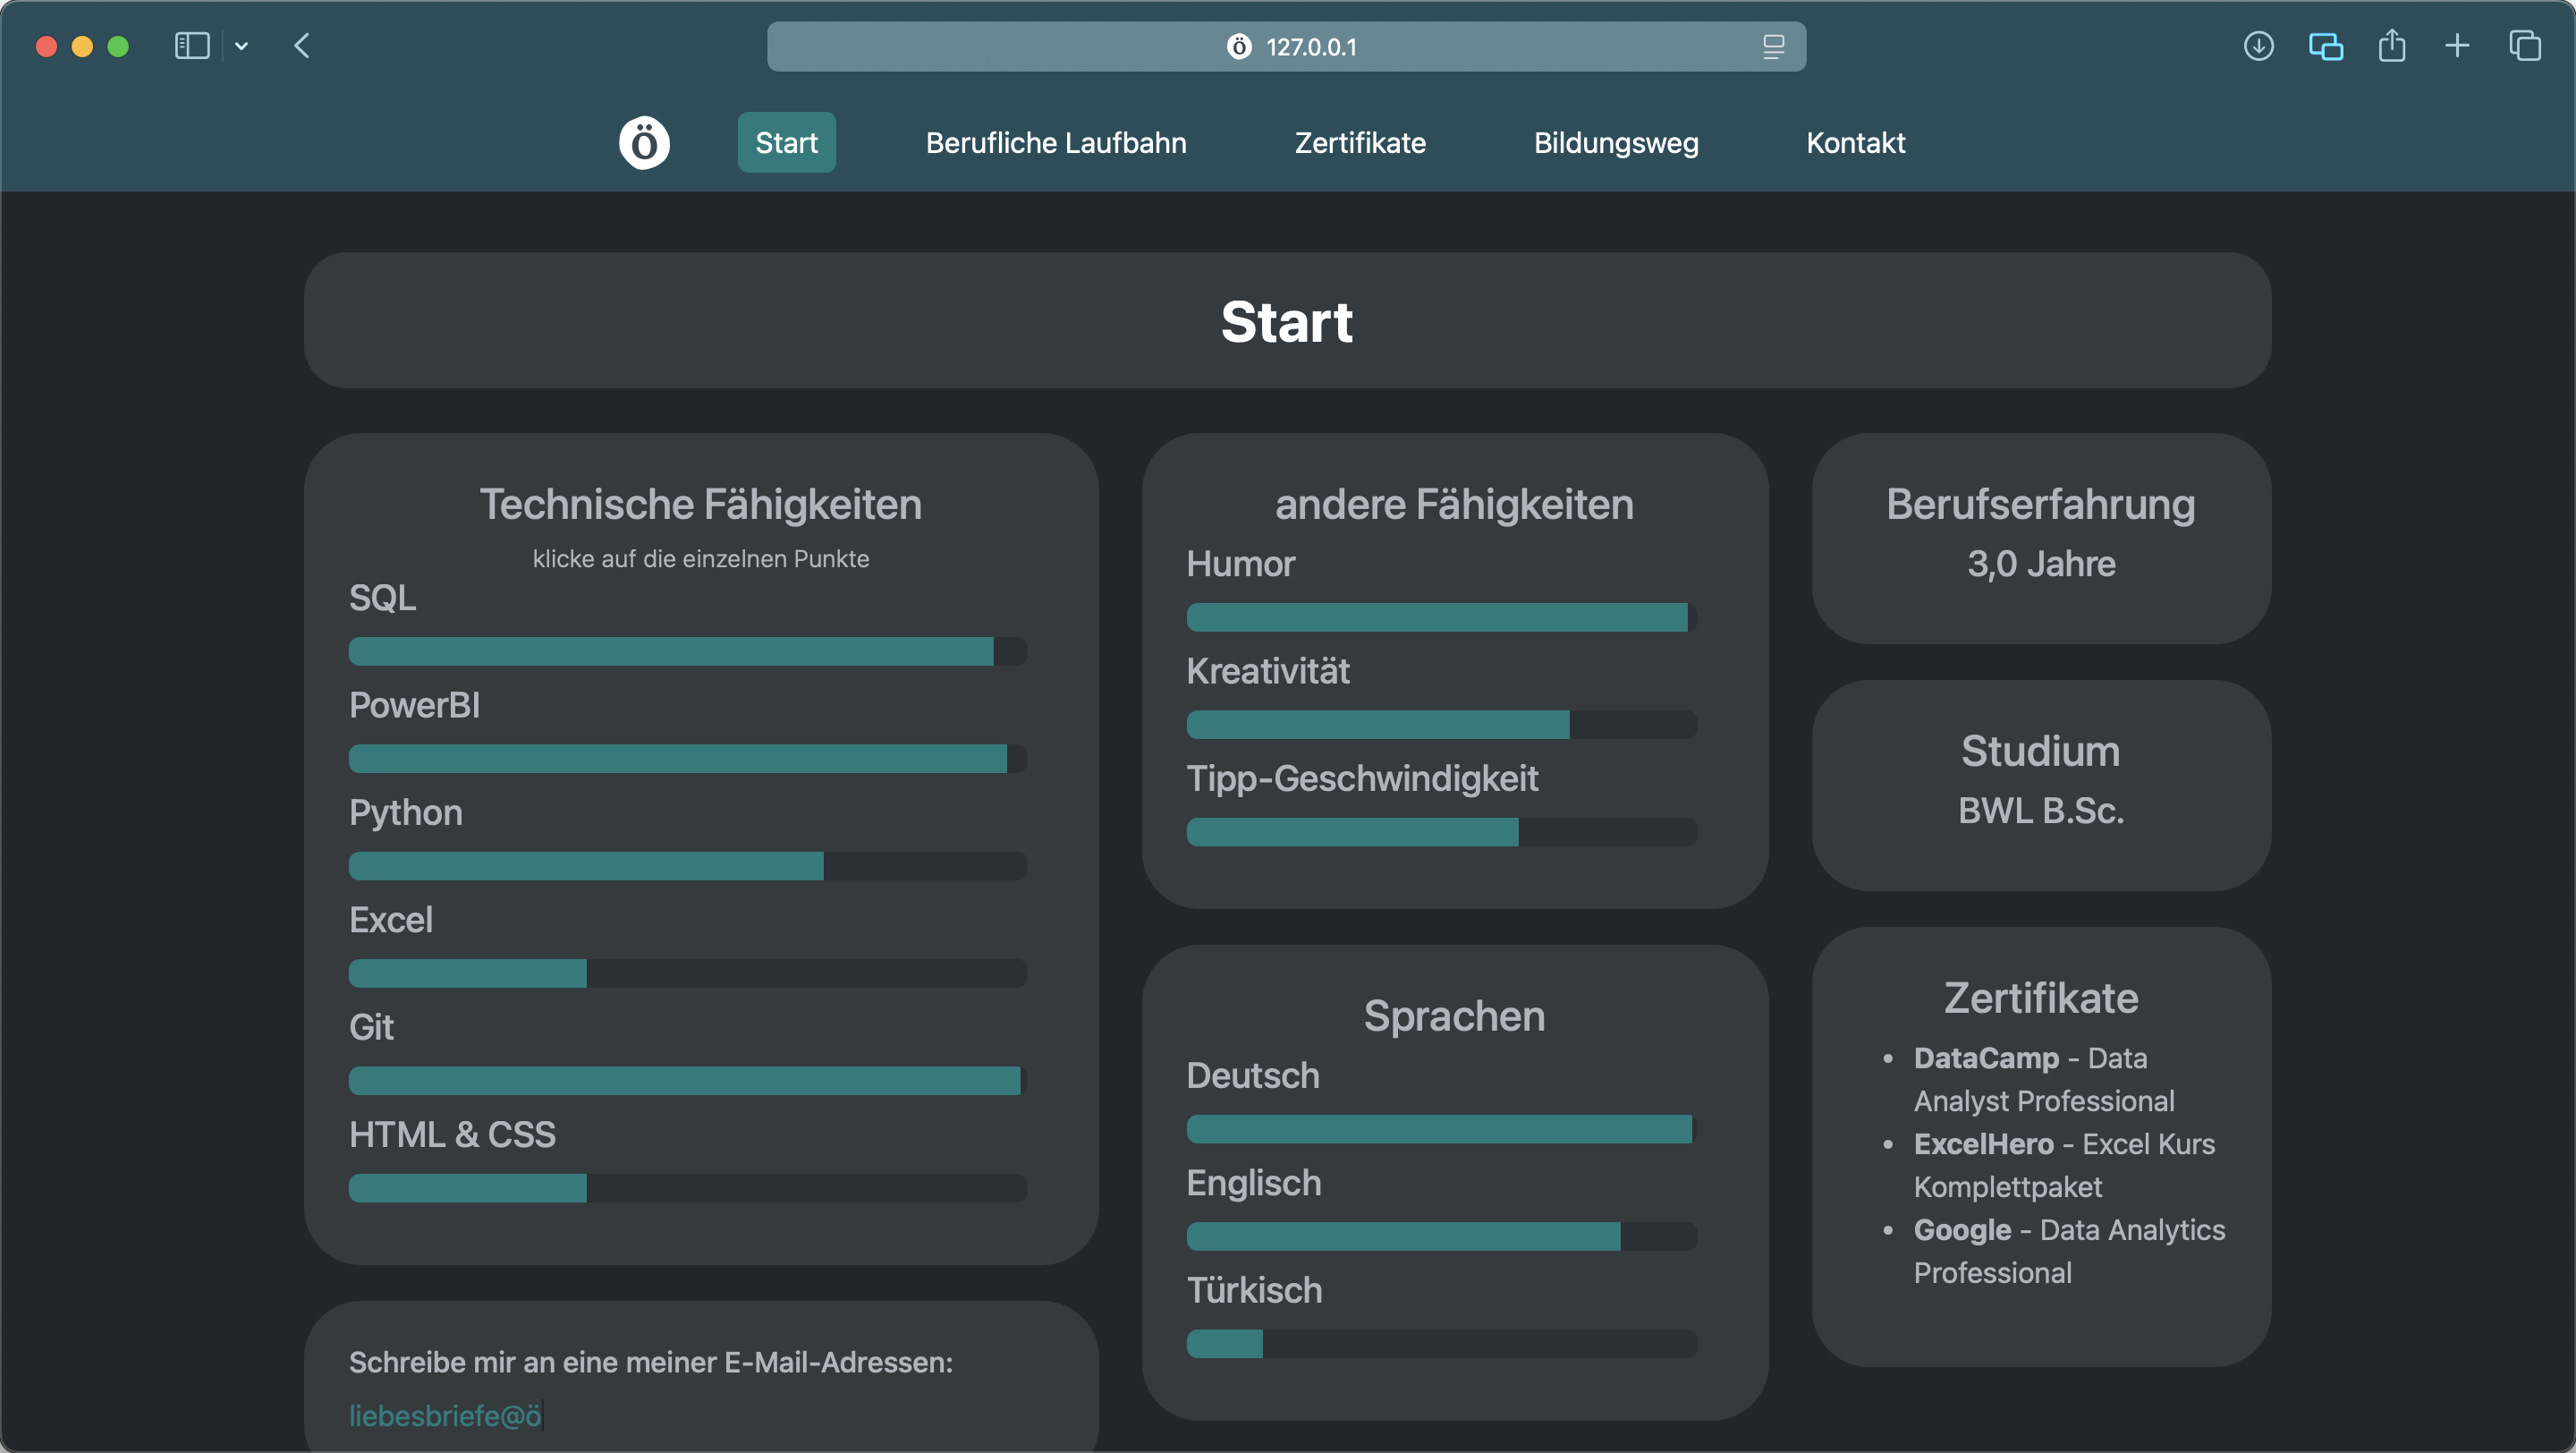Click the Python progress bar
Screen dimensions: 2576x1453
click(x=688, y=866)
